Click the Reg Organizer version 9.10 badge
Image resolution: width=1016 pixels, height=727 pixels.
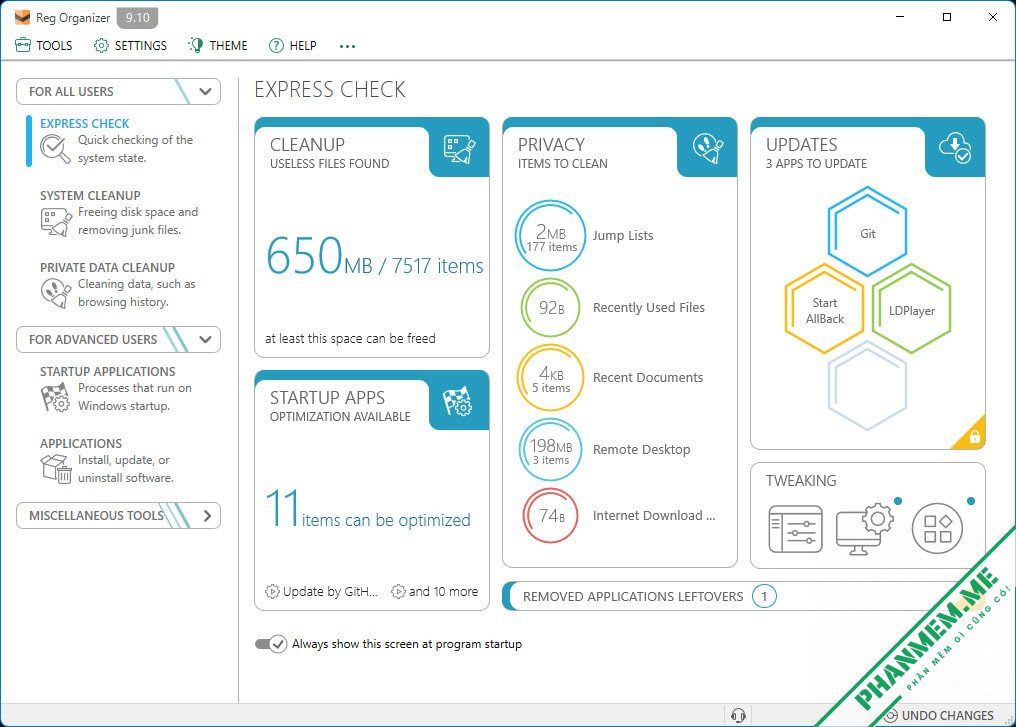(137, 17)
